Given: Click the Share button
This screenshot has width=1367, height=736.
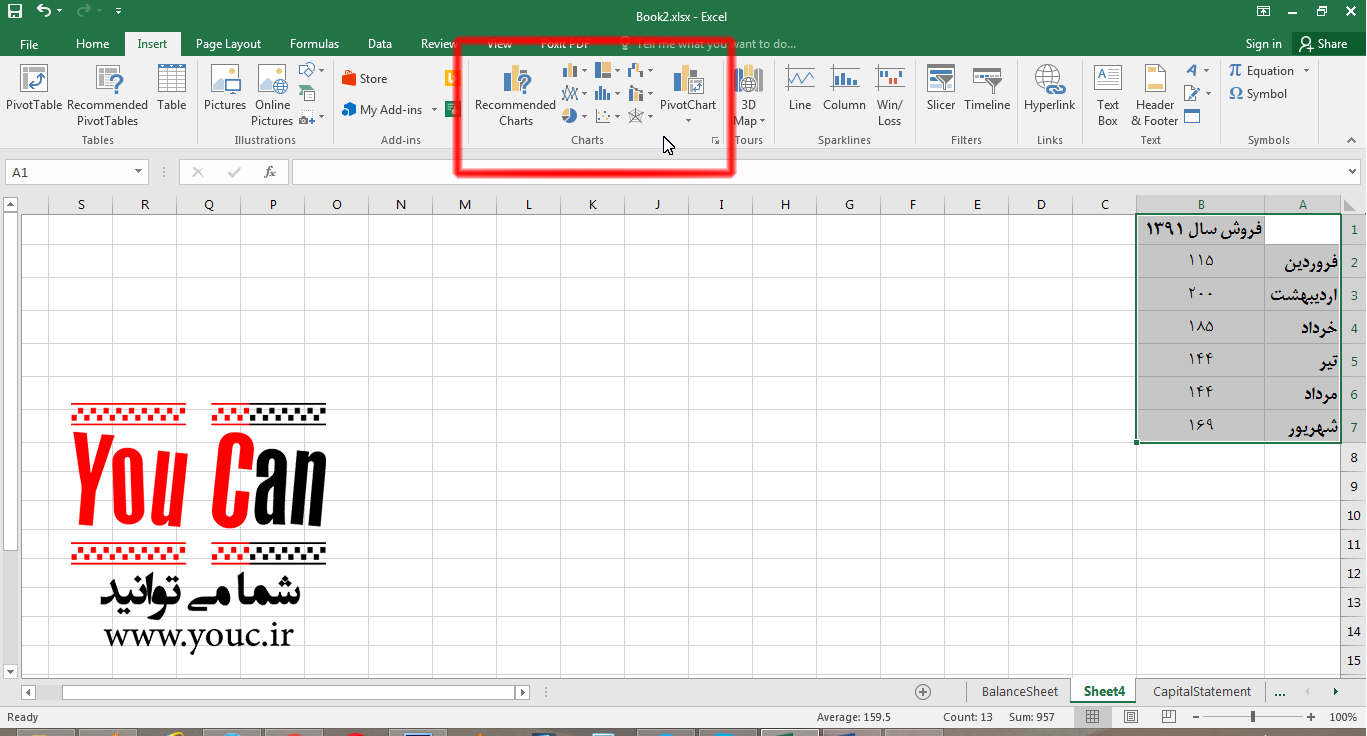Looking at the screenshot, I should 1323,44.
